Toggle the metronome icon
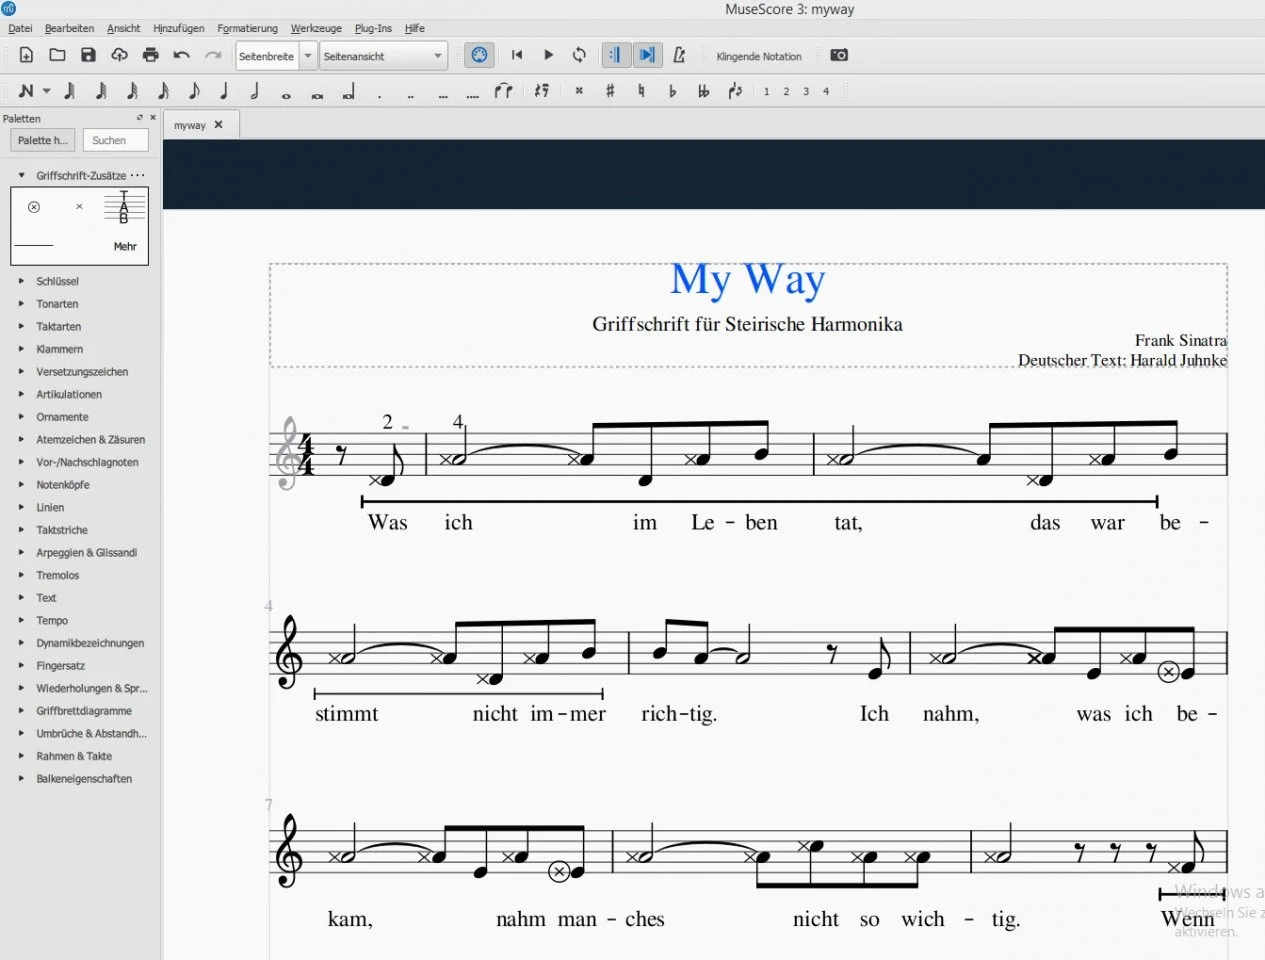This screenshot has height=960, width=1265. (x=679, y=55)
